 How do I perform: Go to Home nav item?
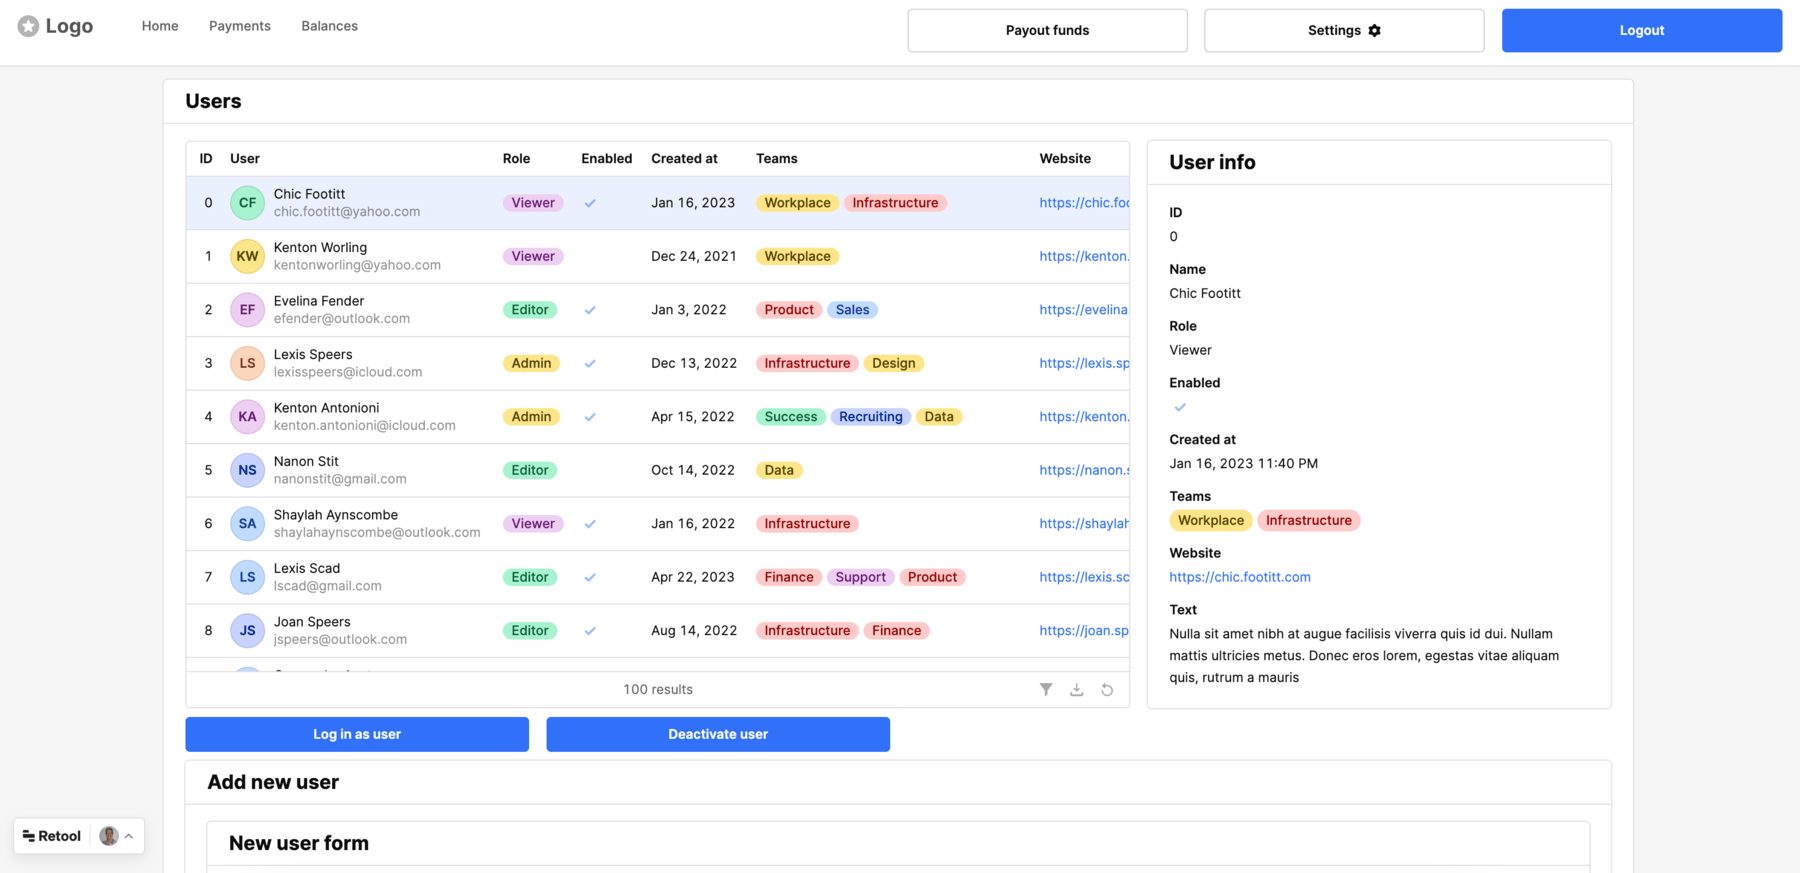[160, 26]
